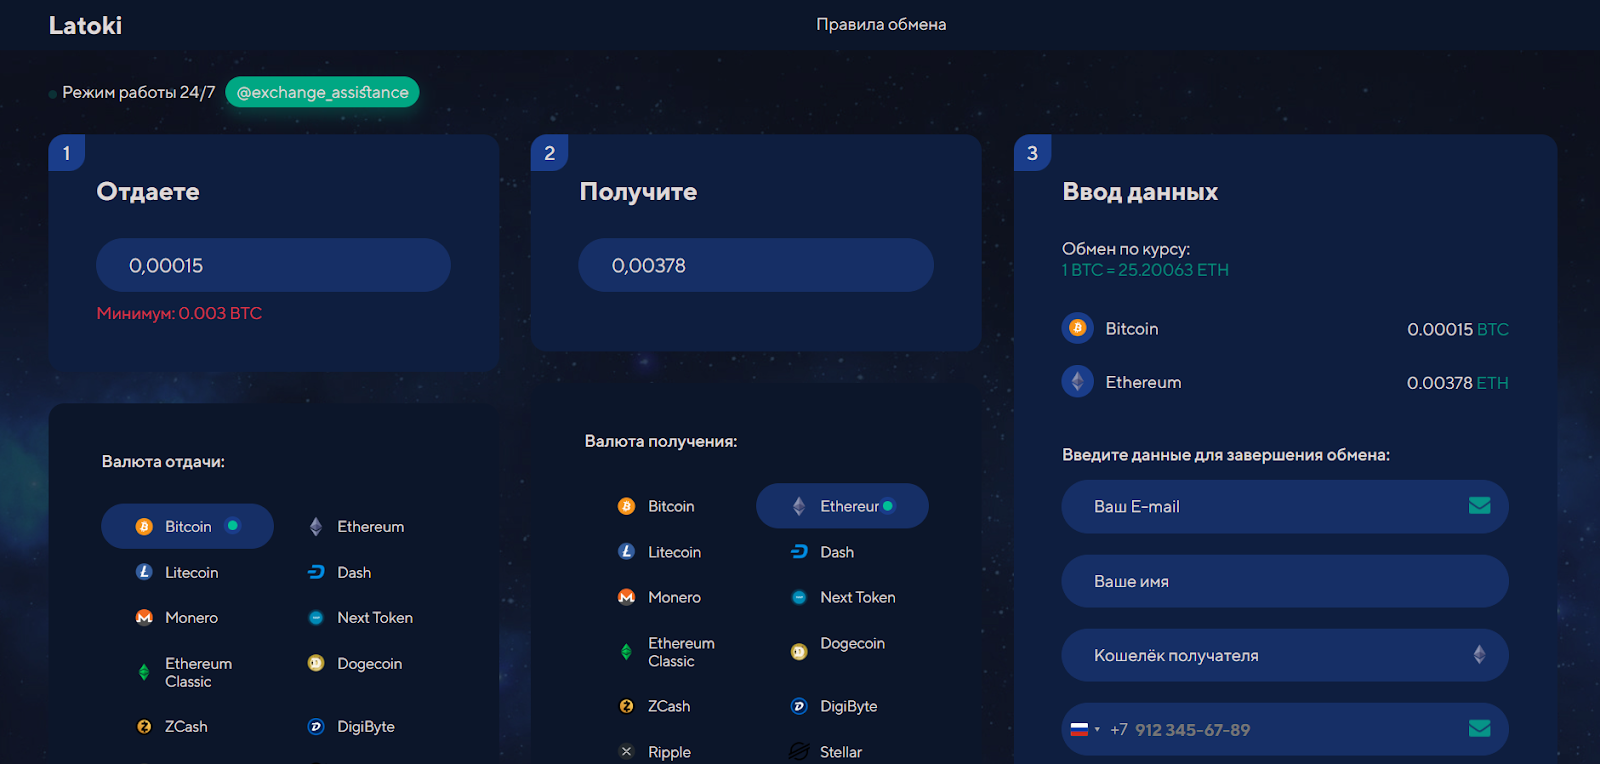Select Monero in Валюта отдачи list
Viewport: 1600px width, 764px height.
[x=177, y=617]
